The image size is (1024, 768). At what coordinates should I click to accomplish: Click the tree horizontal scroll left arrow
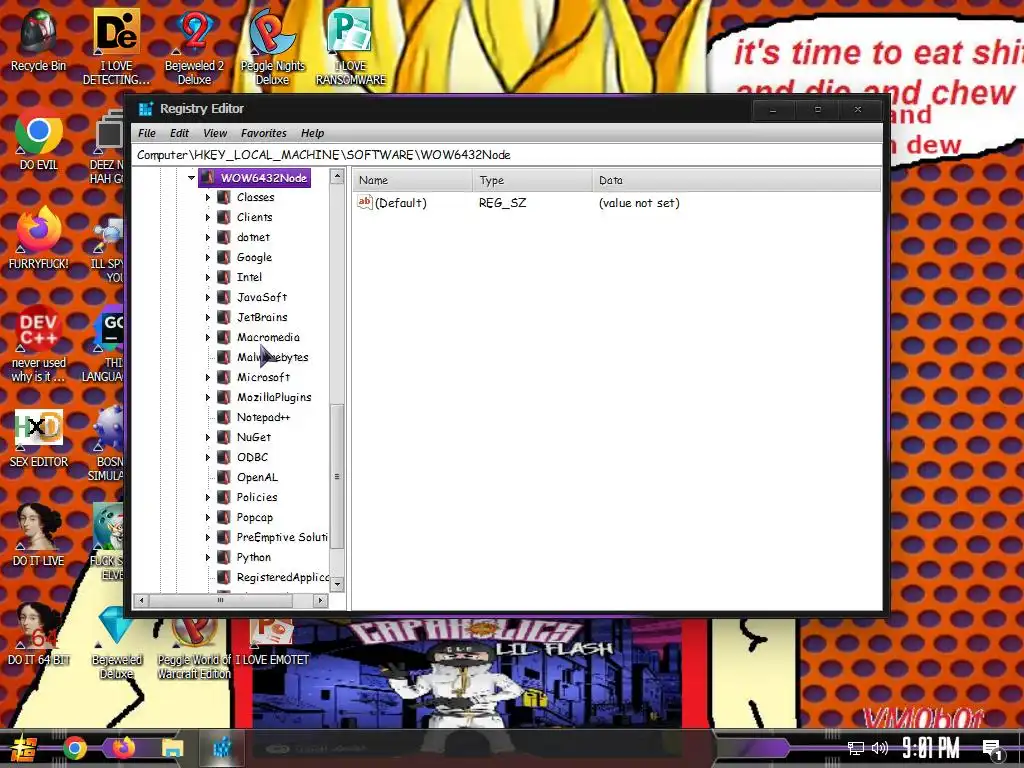pos(141,600)
